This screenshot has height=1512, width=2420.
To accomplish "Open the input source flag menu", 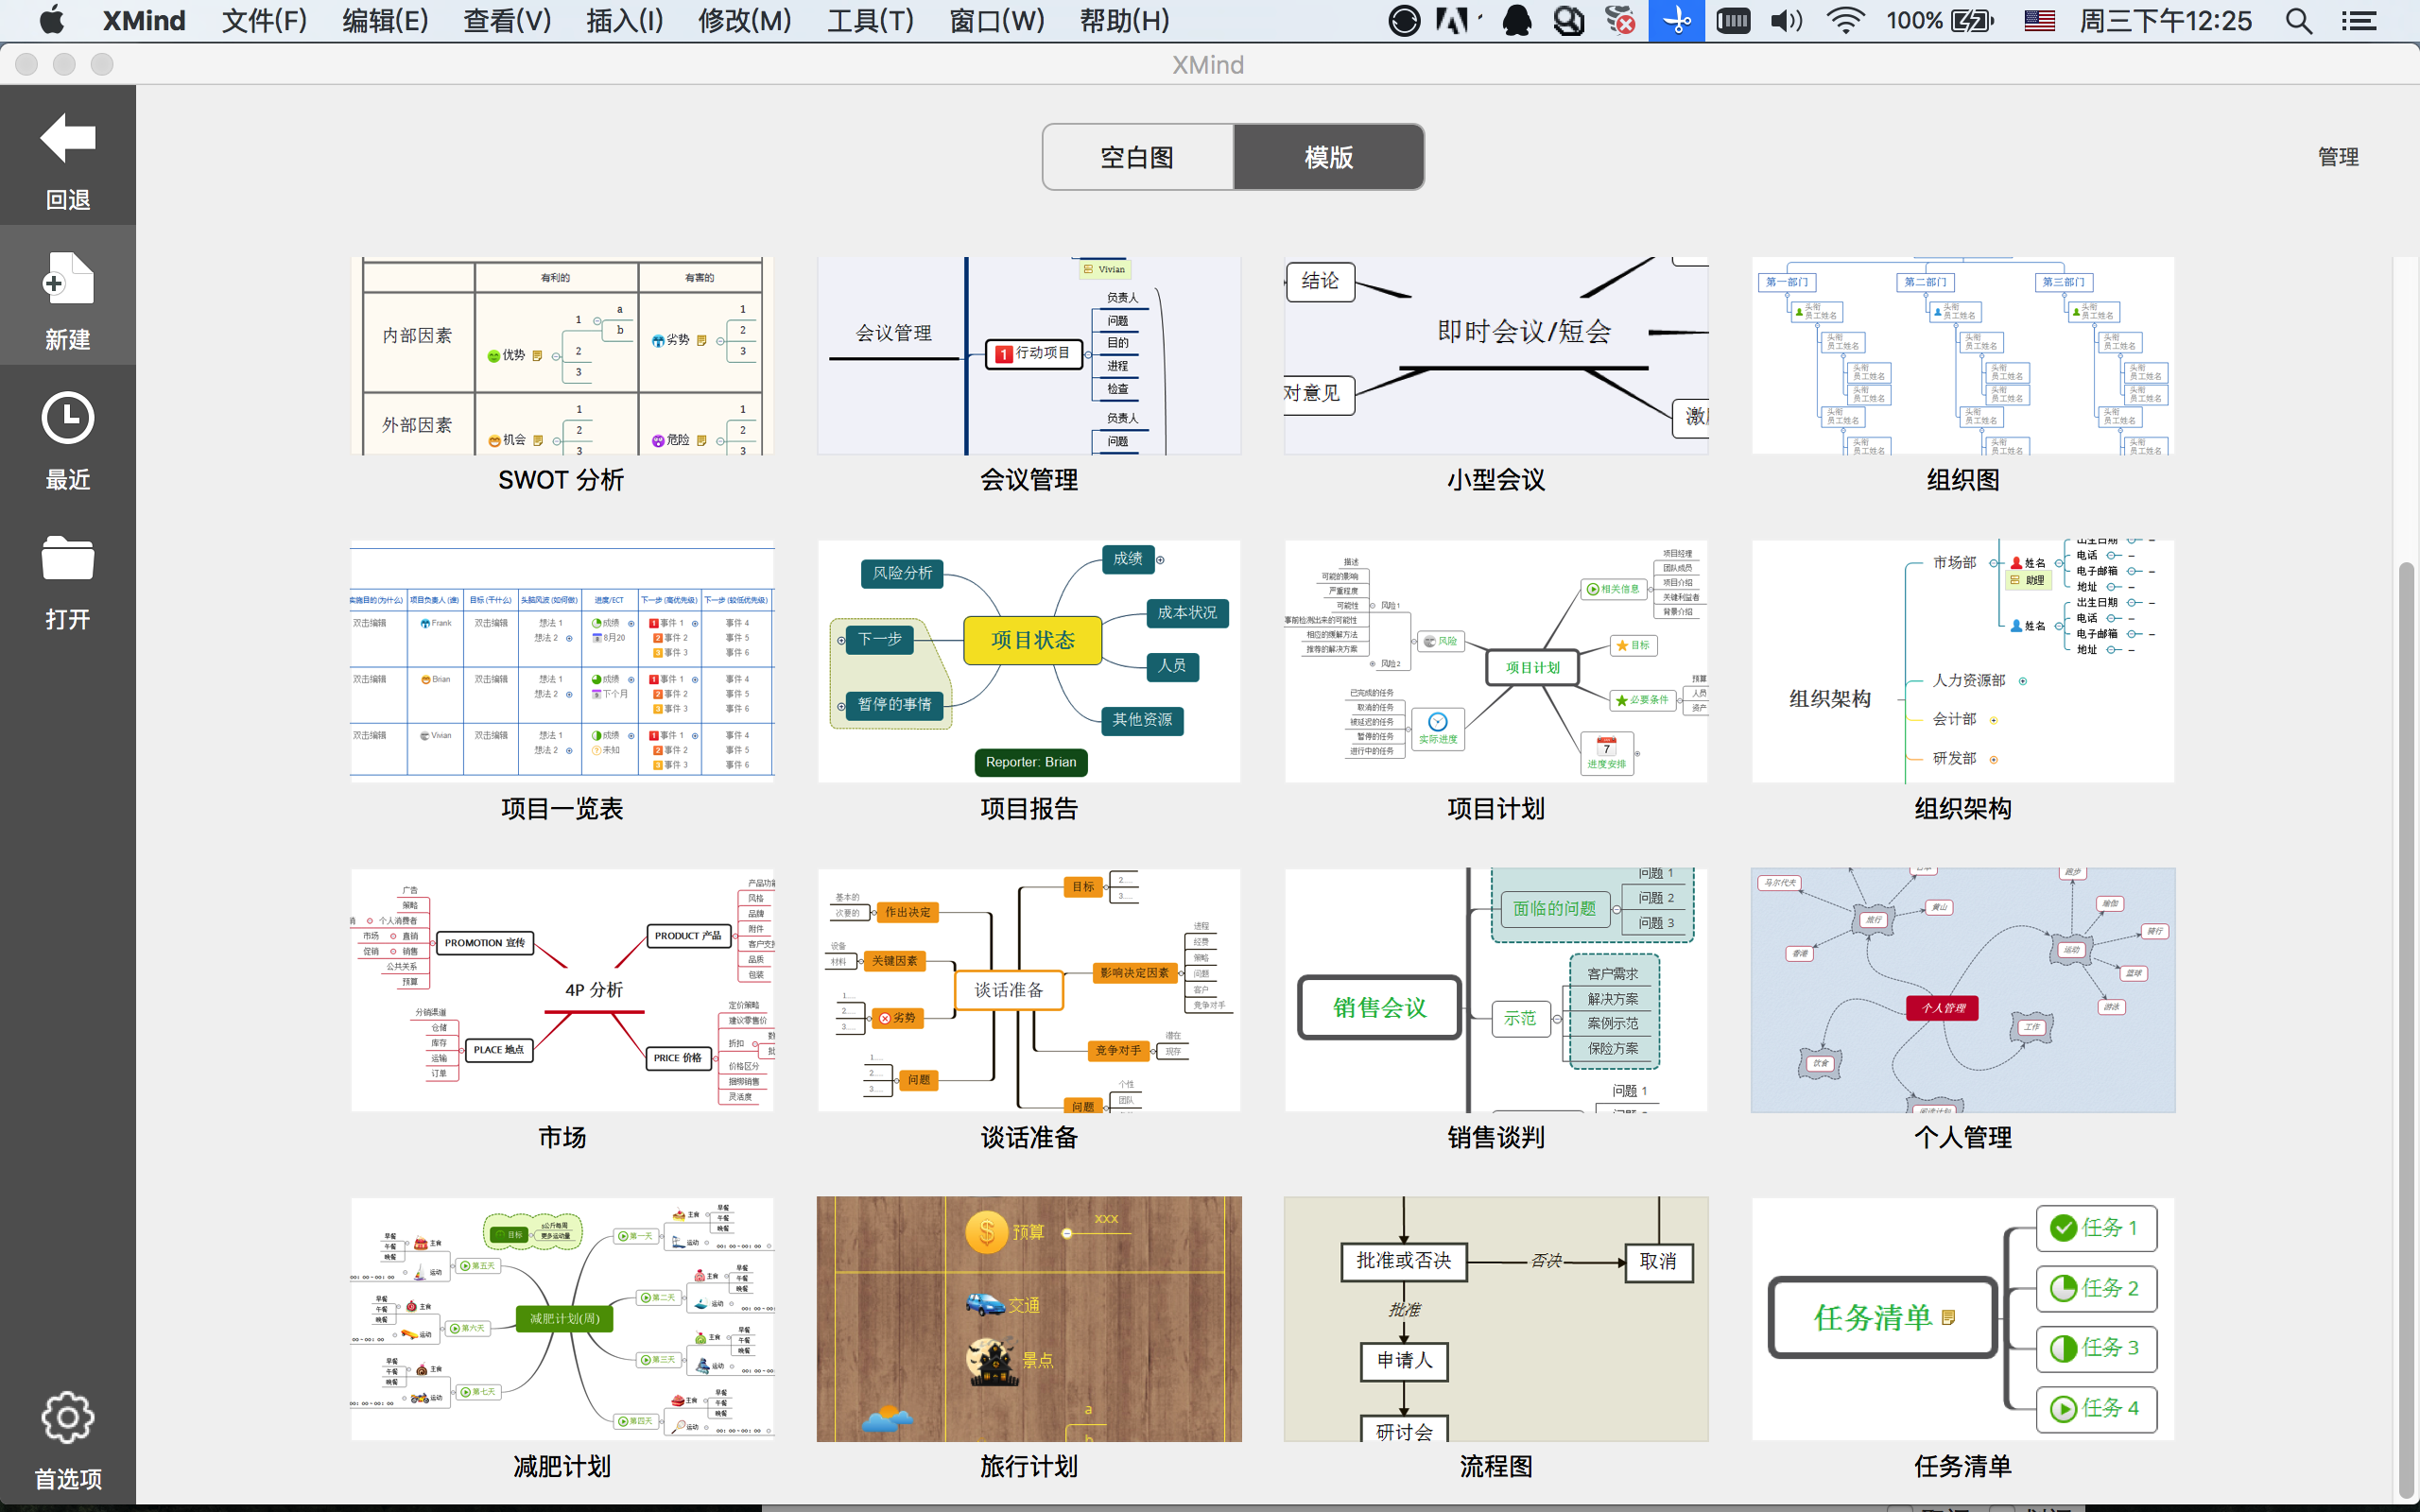I will tap(2040, 21).
